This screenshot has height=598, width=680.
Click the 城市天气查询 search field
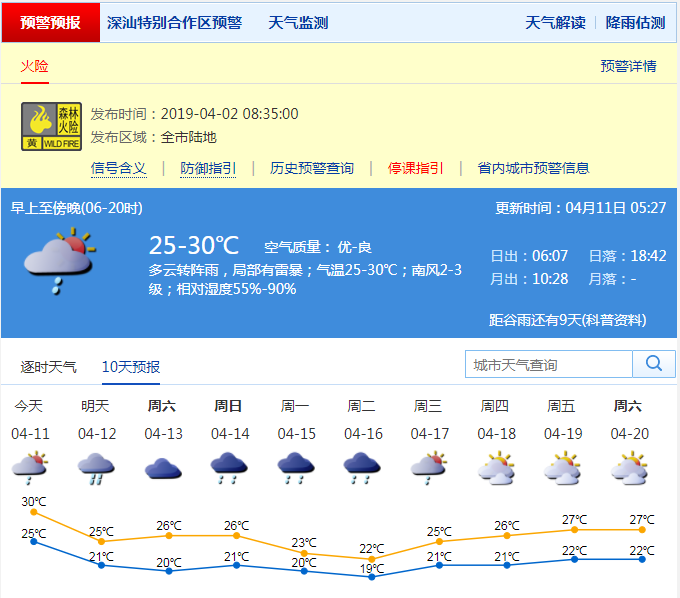[548, 365]
